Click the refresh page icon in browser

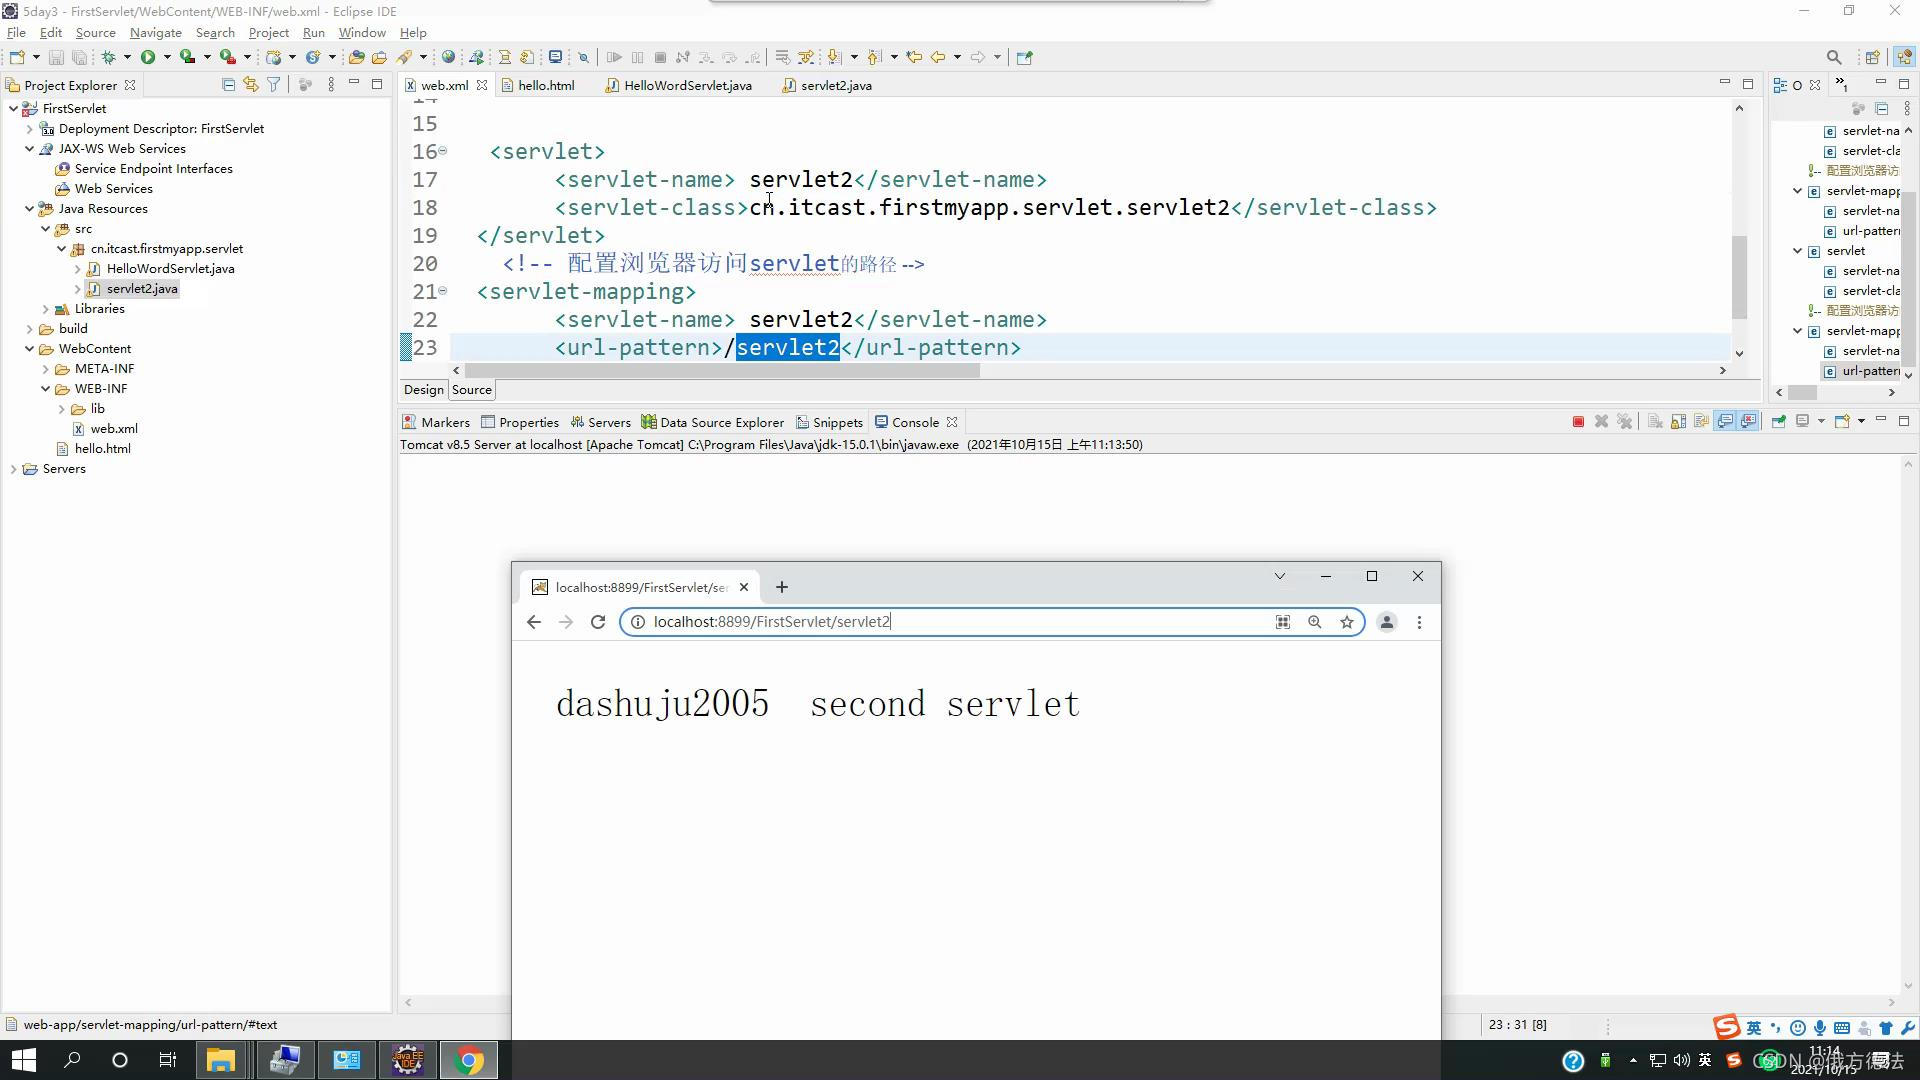pyautogui.click(x=599, y=621)
